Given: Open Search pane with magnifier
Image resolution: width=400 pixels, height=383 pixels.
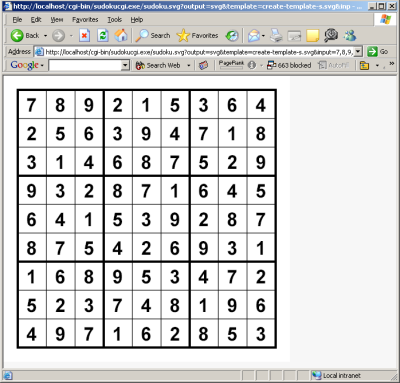Looking at the screenshot, I should point(153,35).
